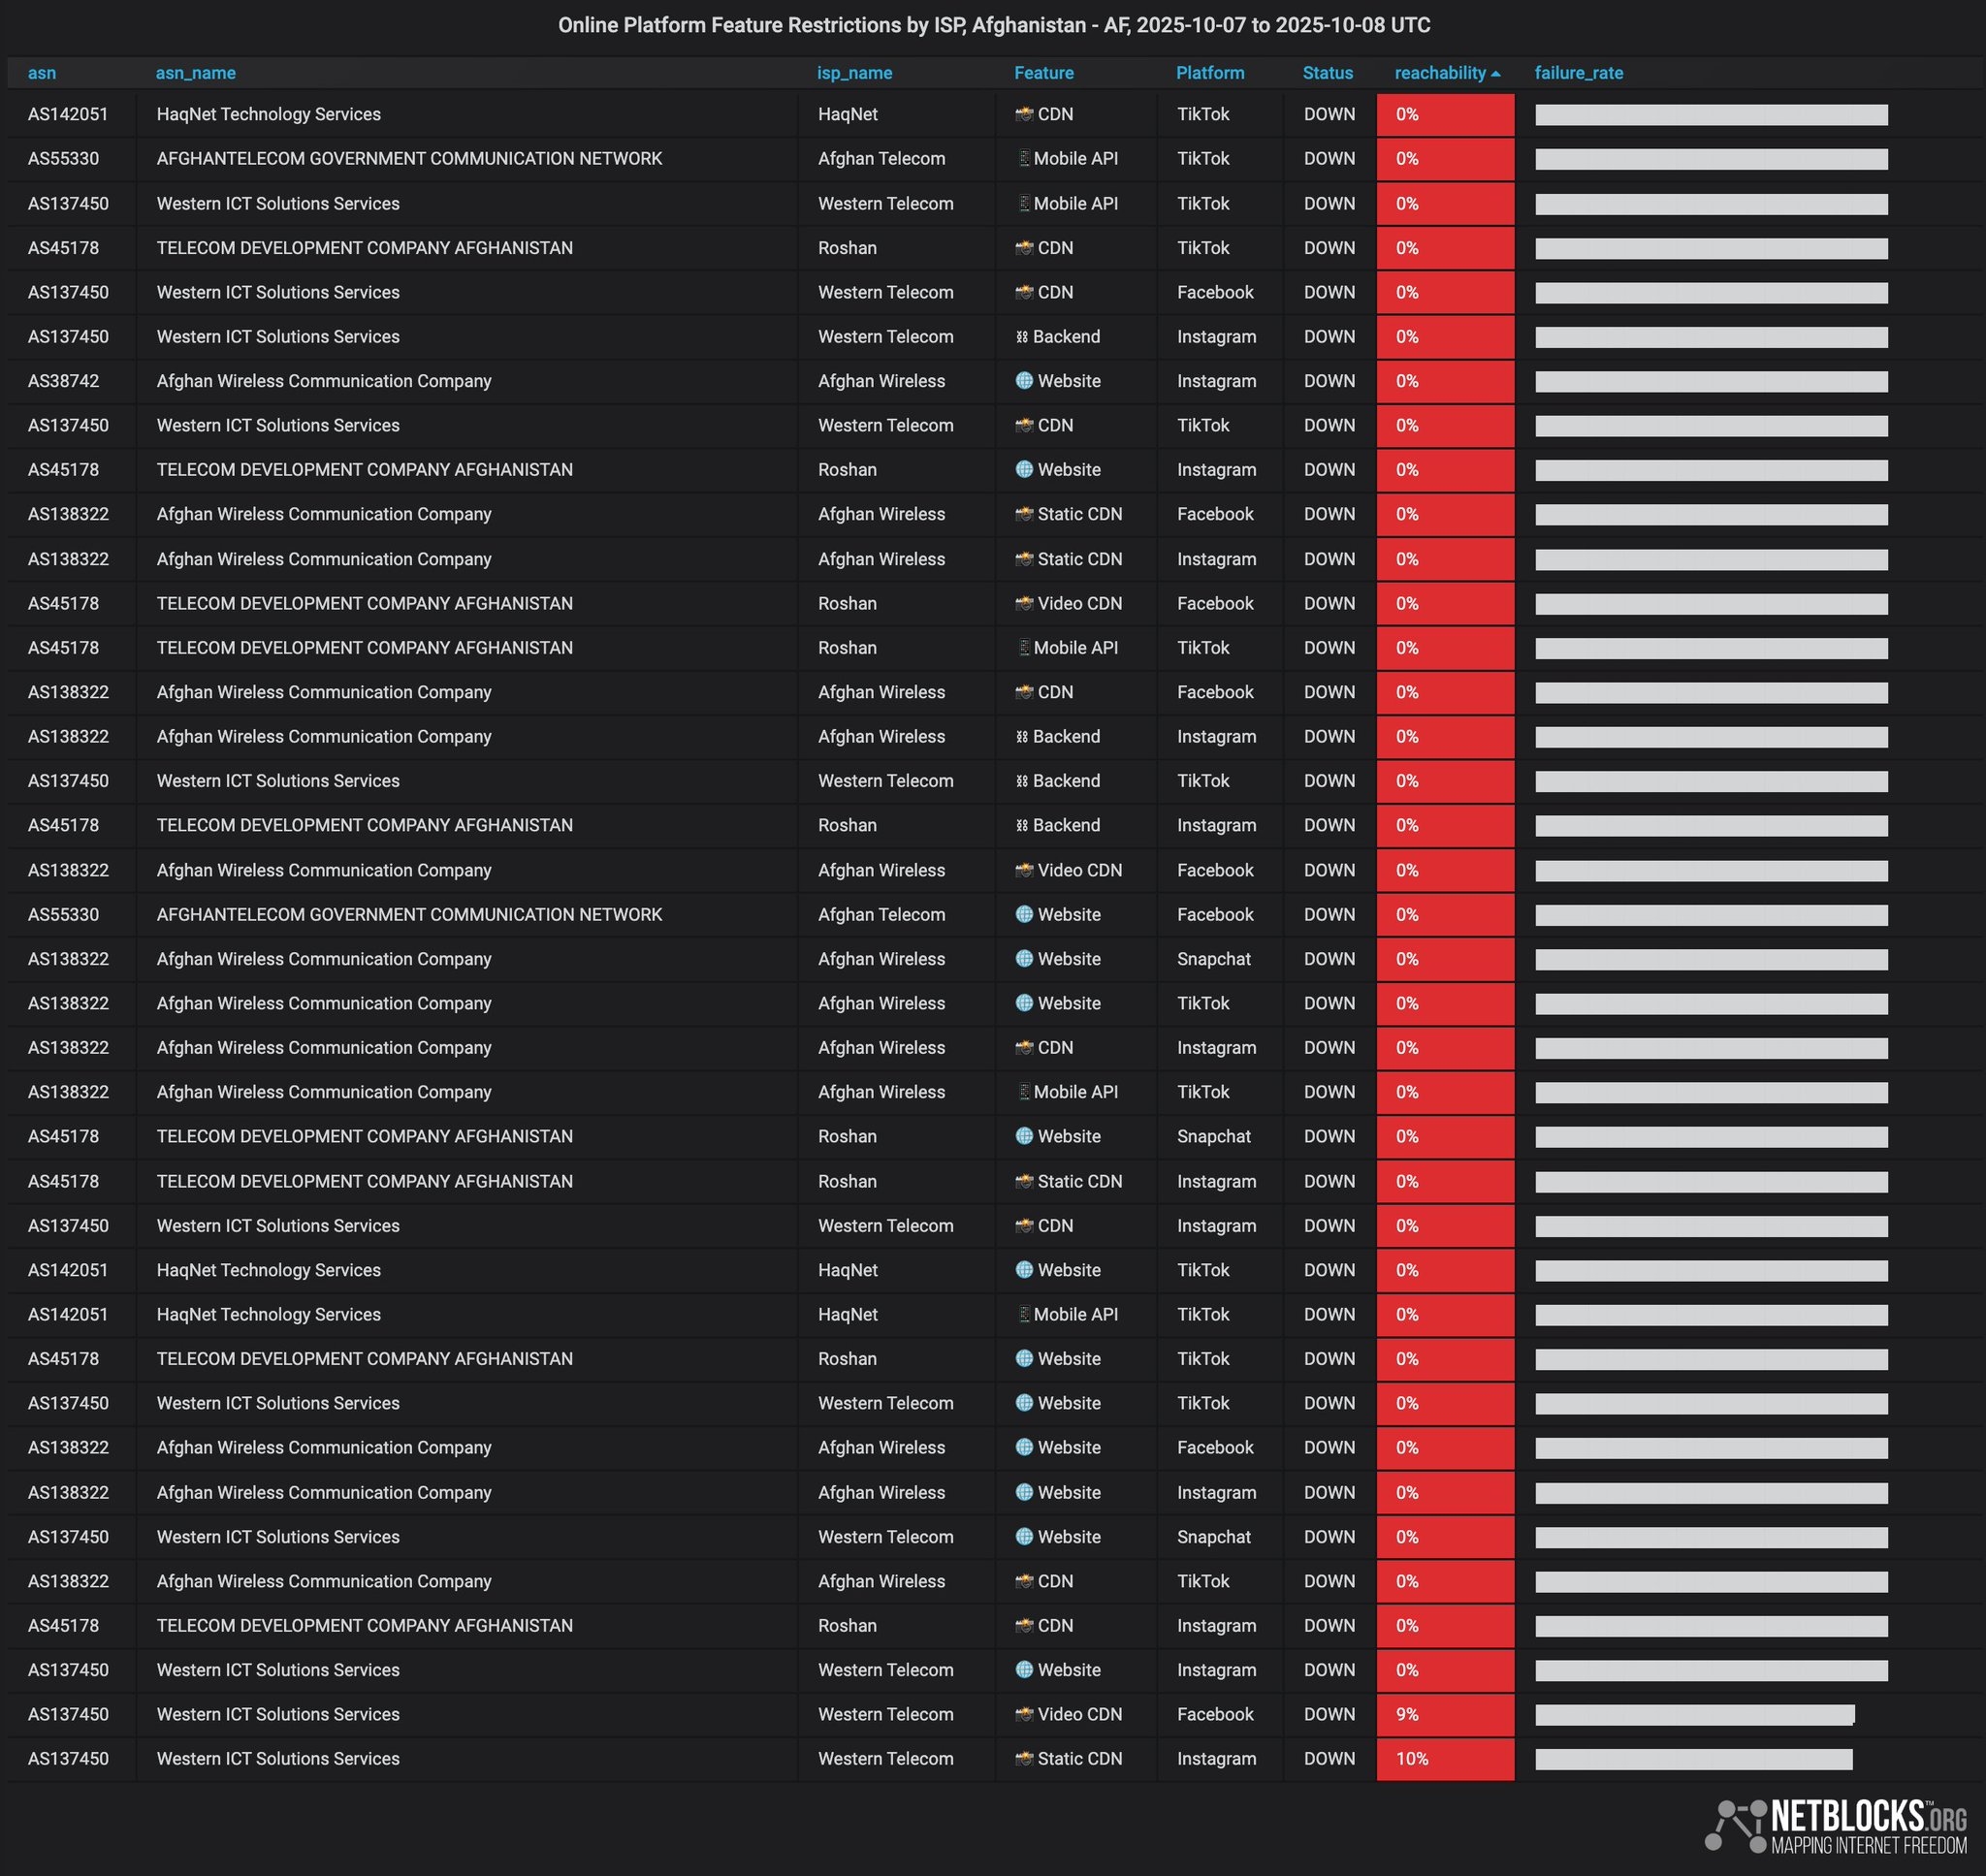The height and width of the screenshot is (1876, 1986).
Task: Click the CDN icon in the HaqNet TikTok row
Action: (x=1025, y=114)
